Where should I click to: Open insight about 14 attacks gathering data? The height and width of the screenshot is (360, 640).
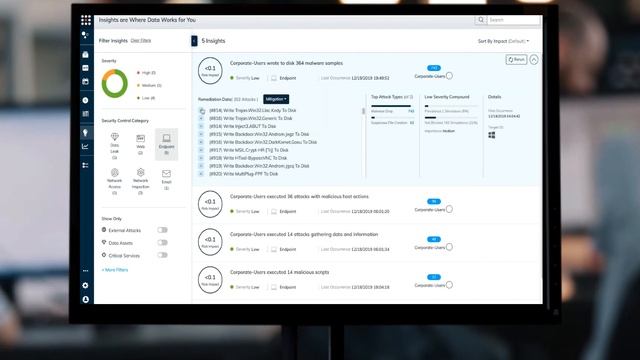(304, 234)
